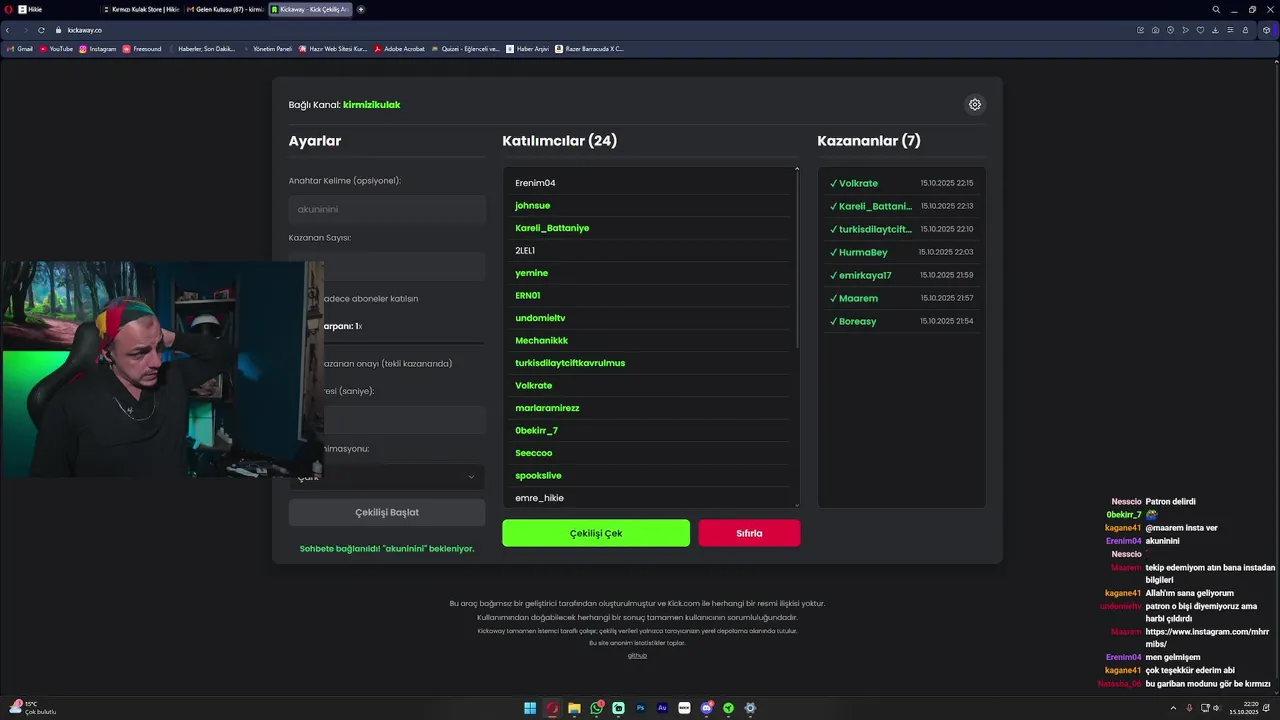
Task: Click the heart bookmark icon
Action: click(x=1200, y=30)
